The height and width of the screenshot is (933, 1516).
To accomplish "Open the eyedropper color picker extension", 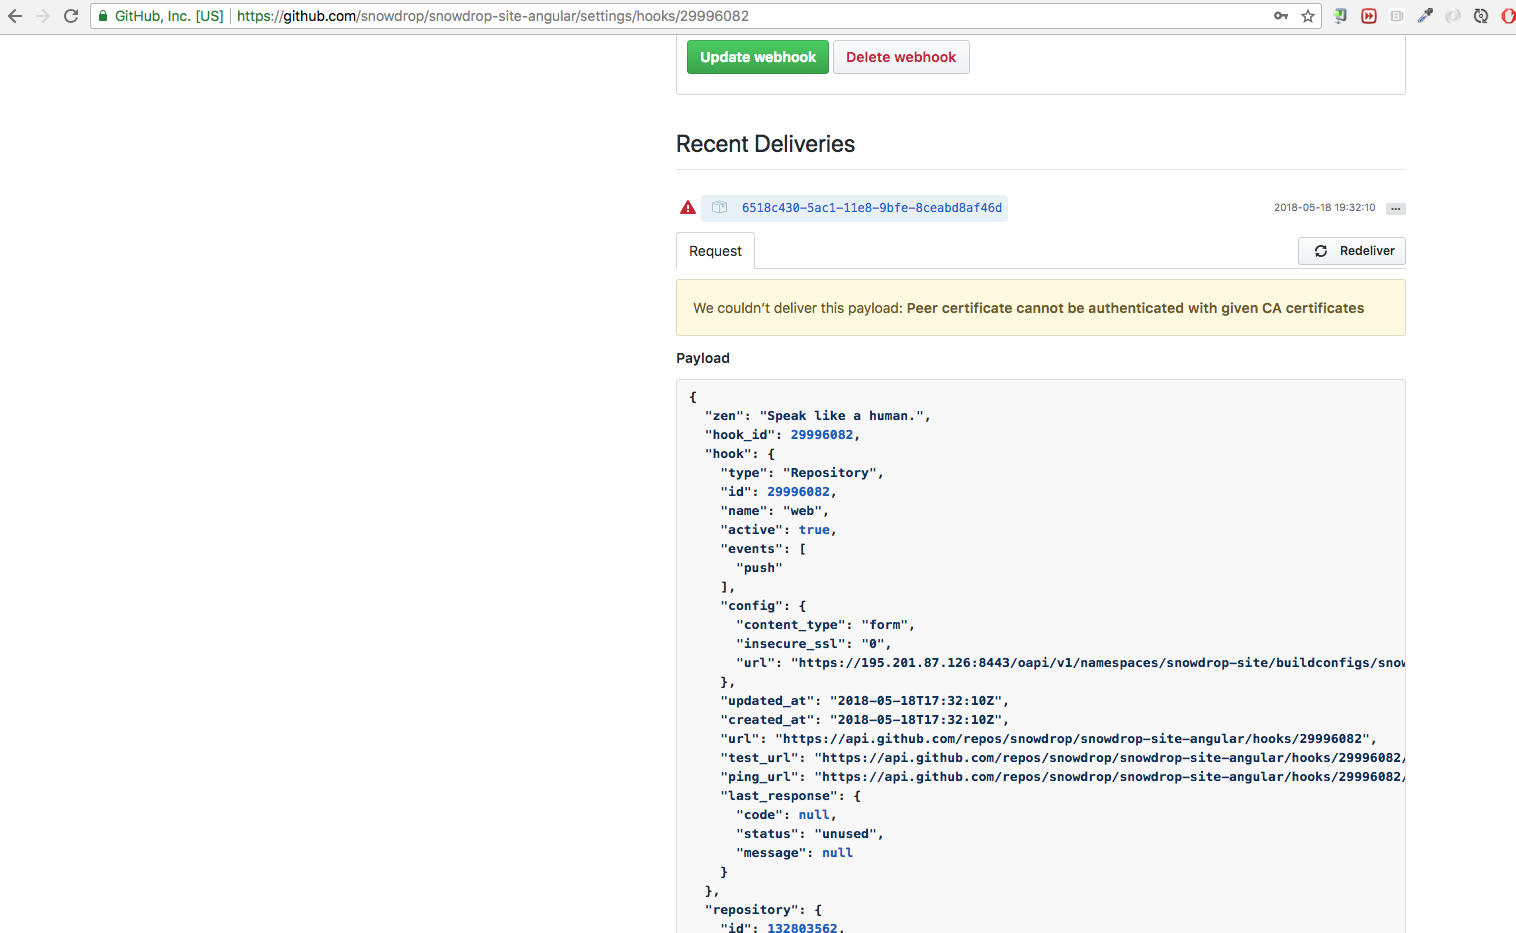I will point(1425,16).
